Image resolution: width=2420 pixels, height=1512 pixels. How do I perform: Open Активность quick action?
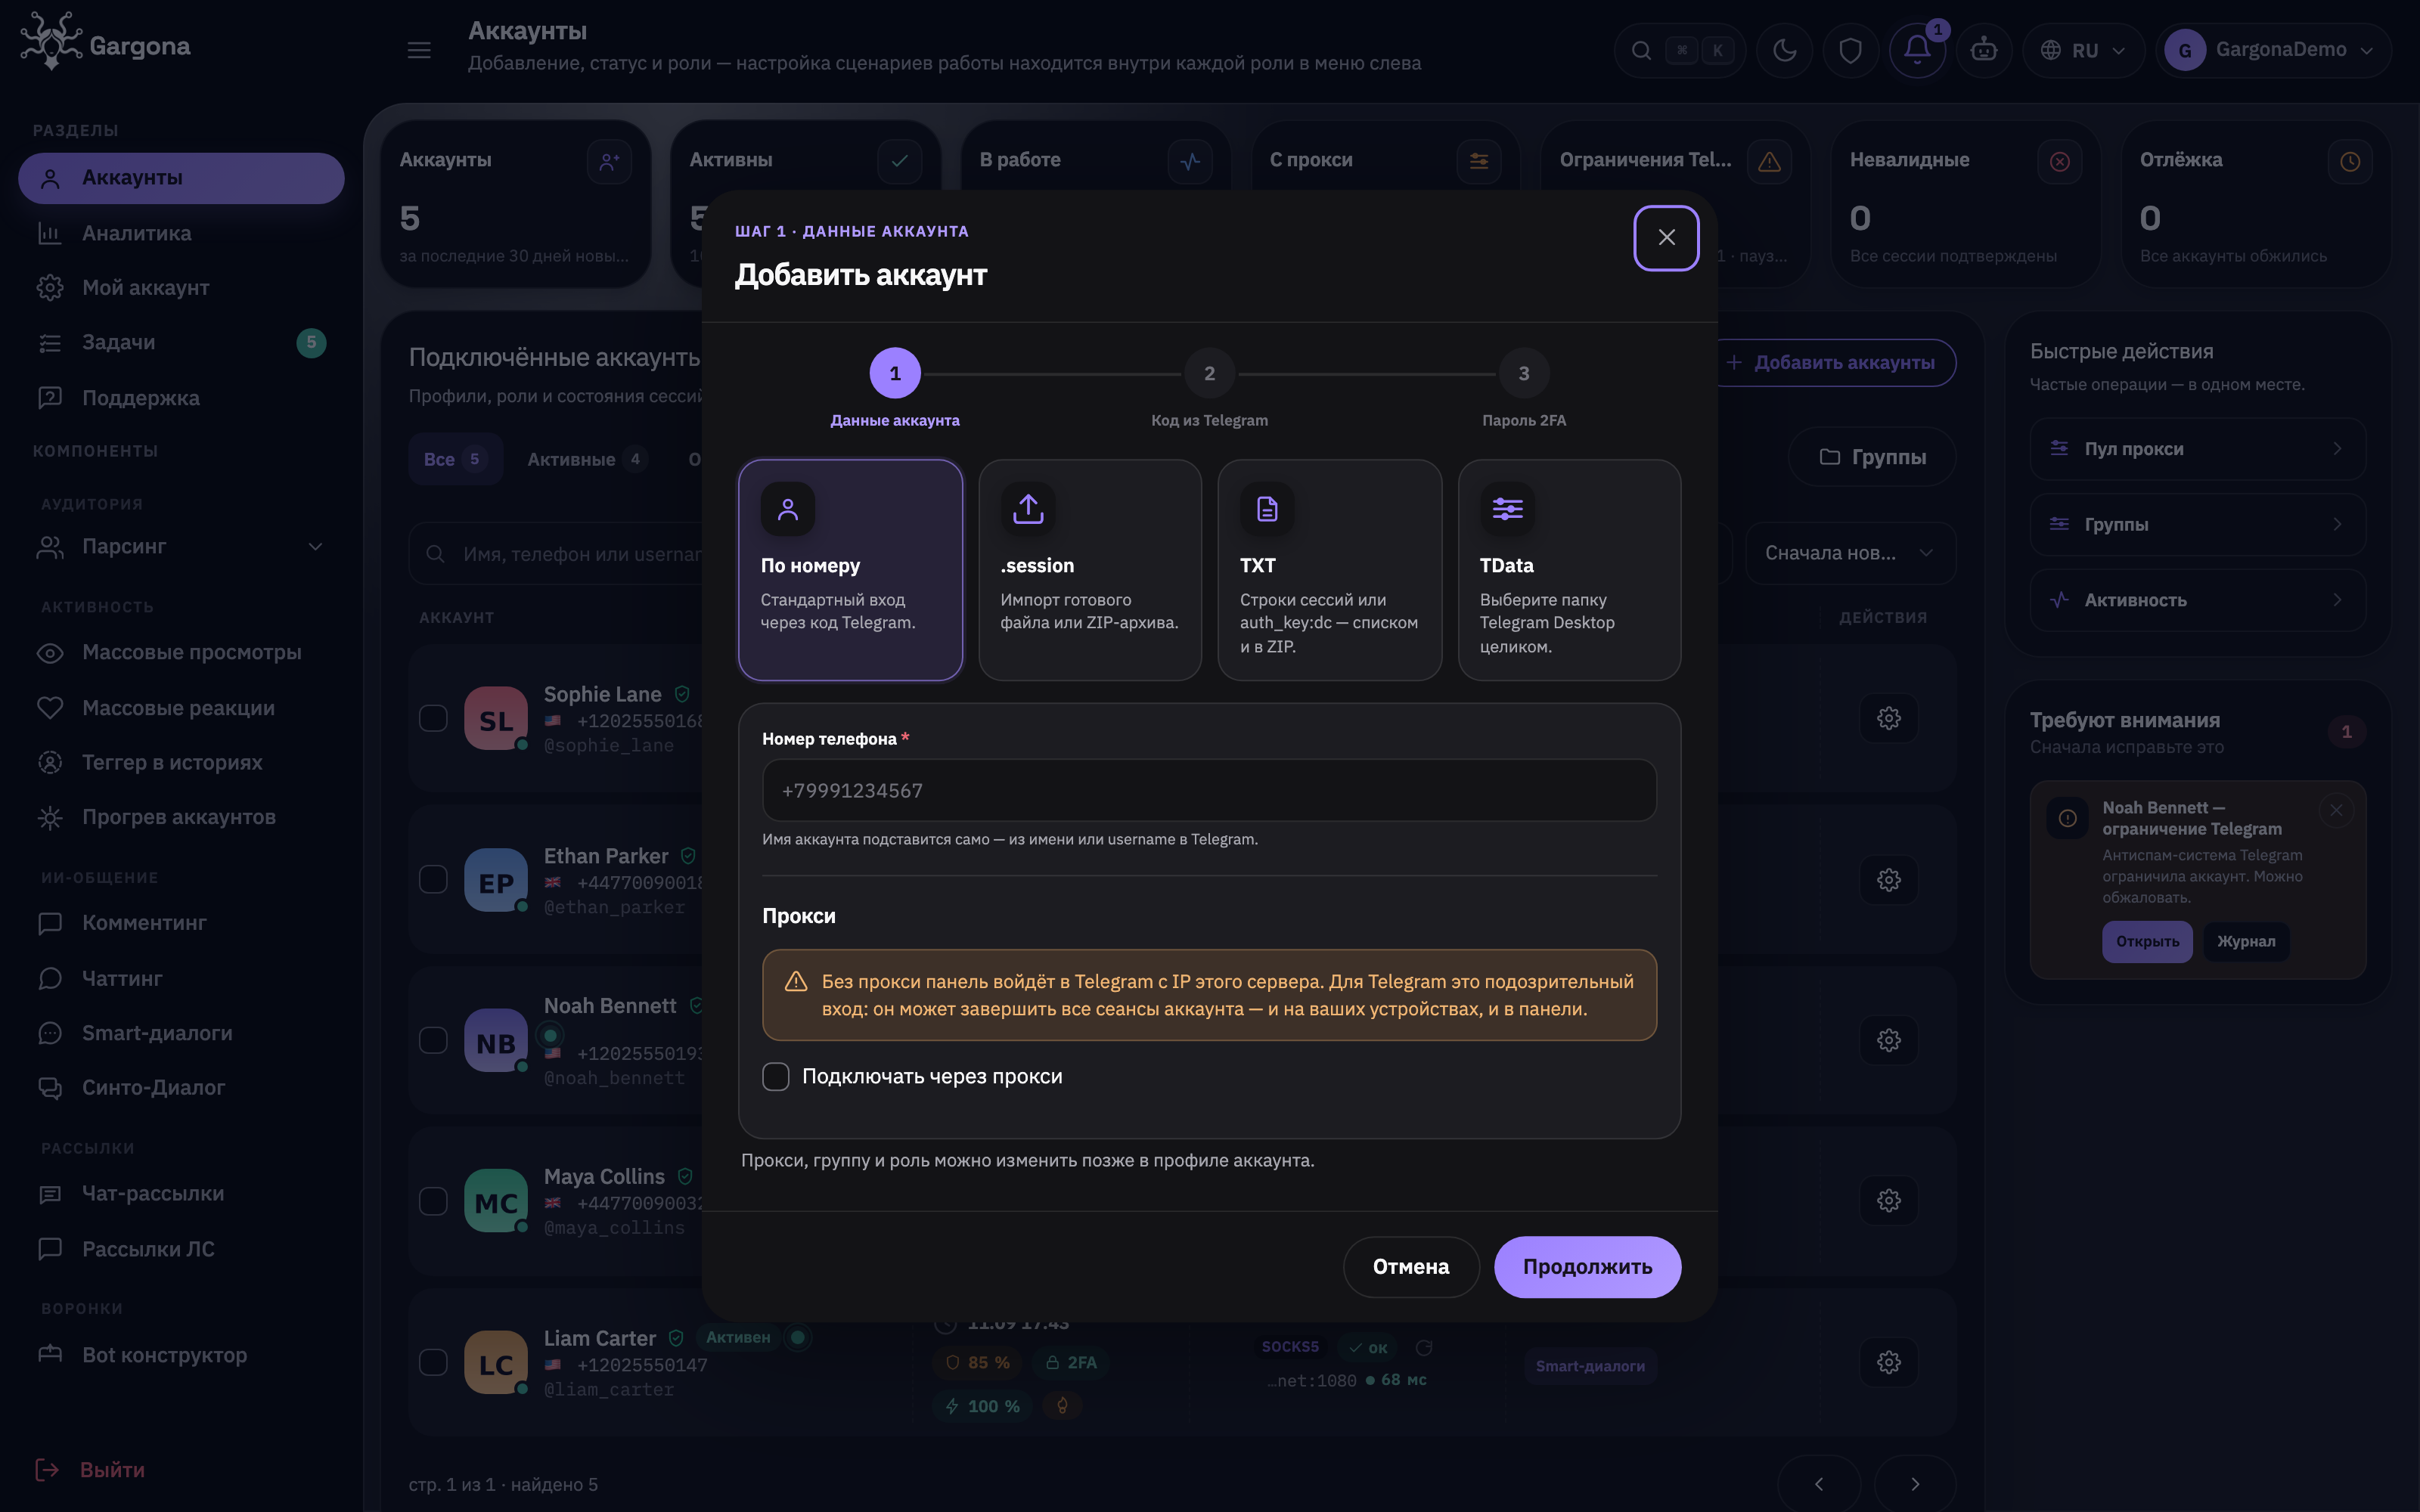pyautogui.click(x=2197, y=600)
